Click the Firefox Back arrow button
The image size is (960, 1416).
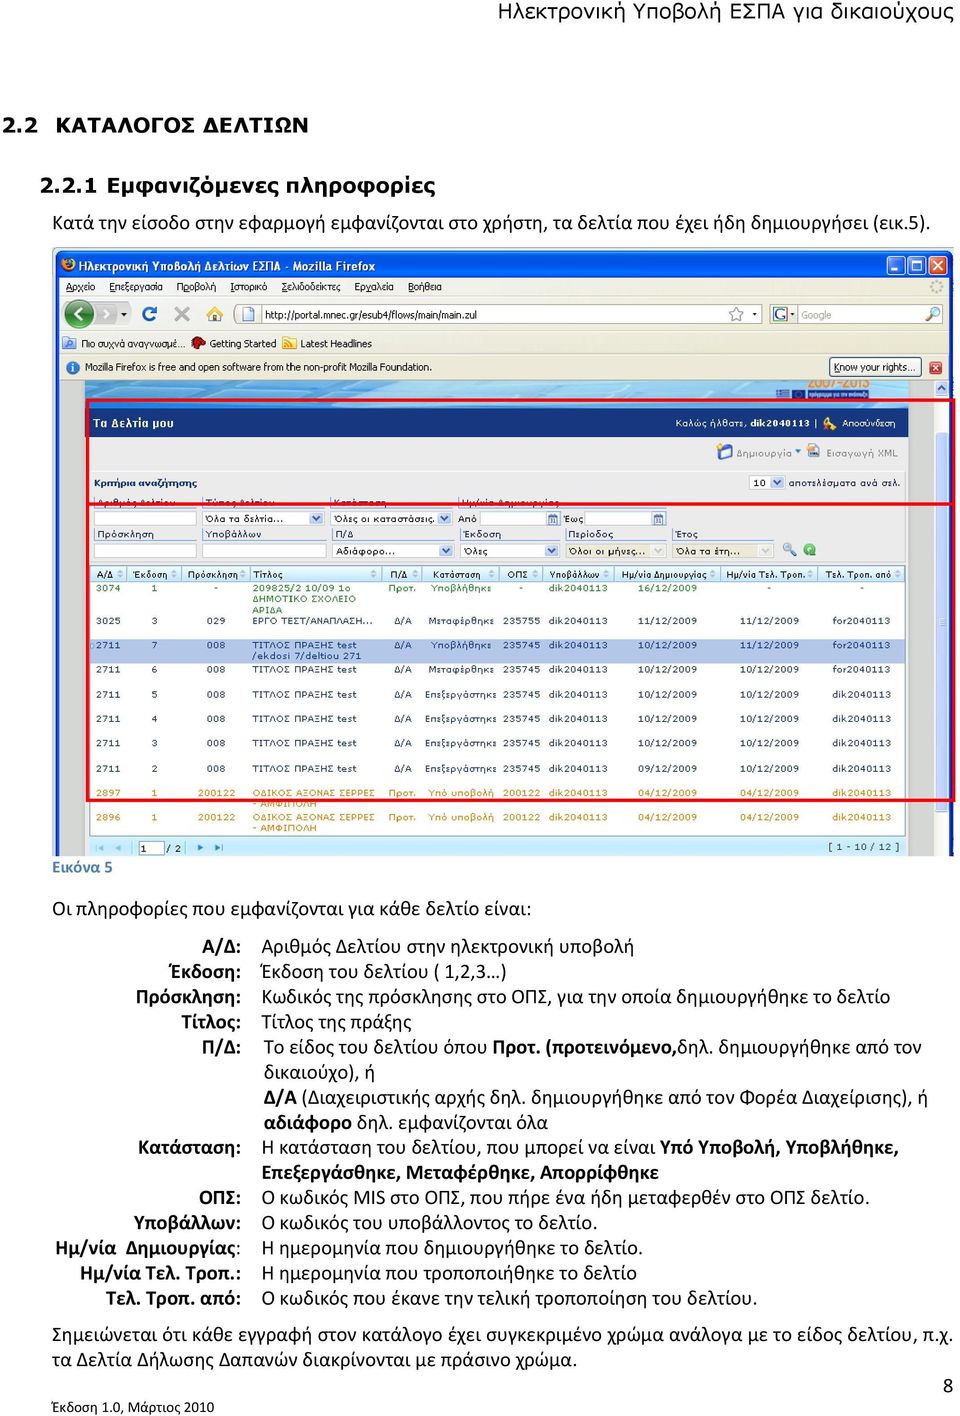coord(79,314)
